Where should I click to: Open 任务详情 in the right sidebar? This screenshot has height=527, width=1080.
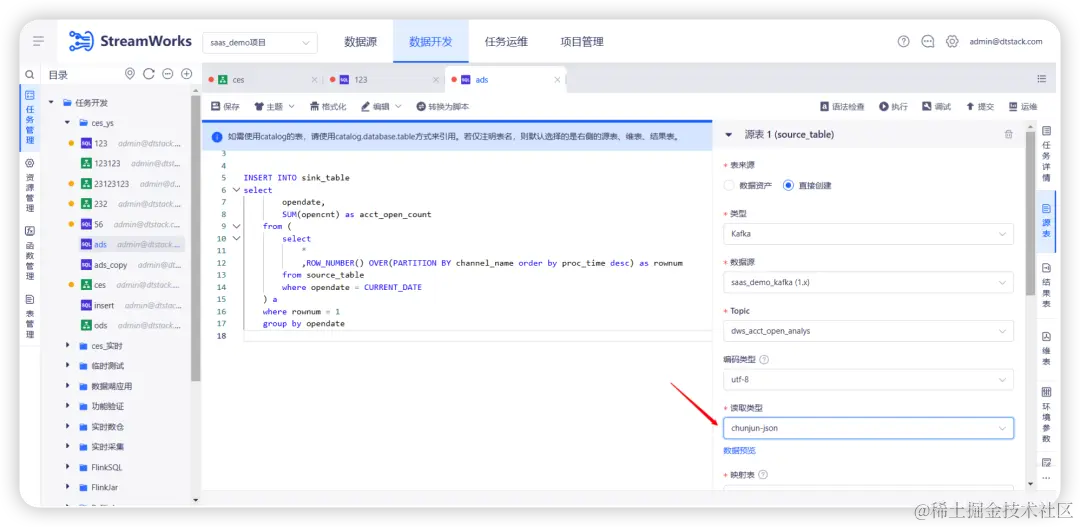click(x=1046, y=152)
